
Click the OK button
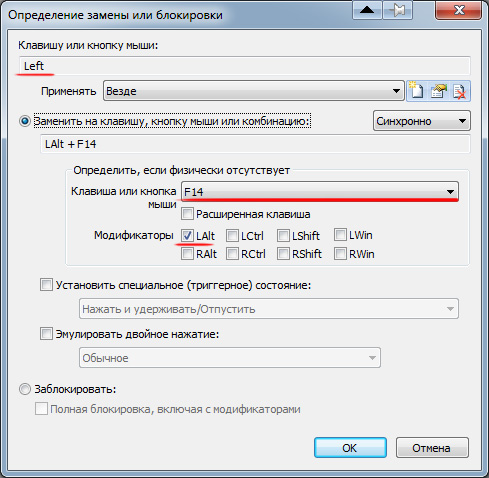(350, 448)
